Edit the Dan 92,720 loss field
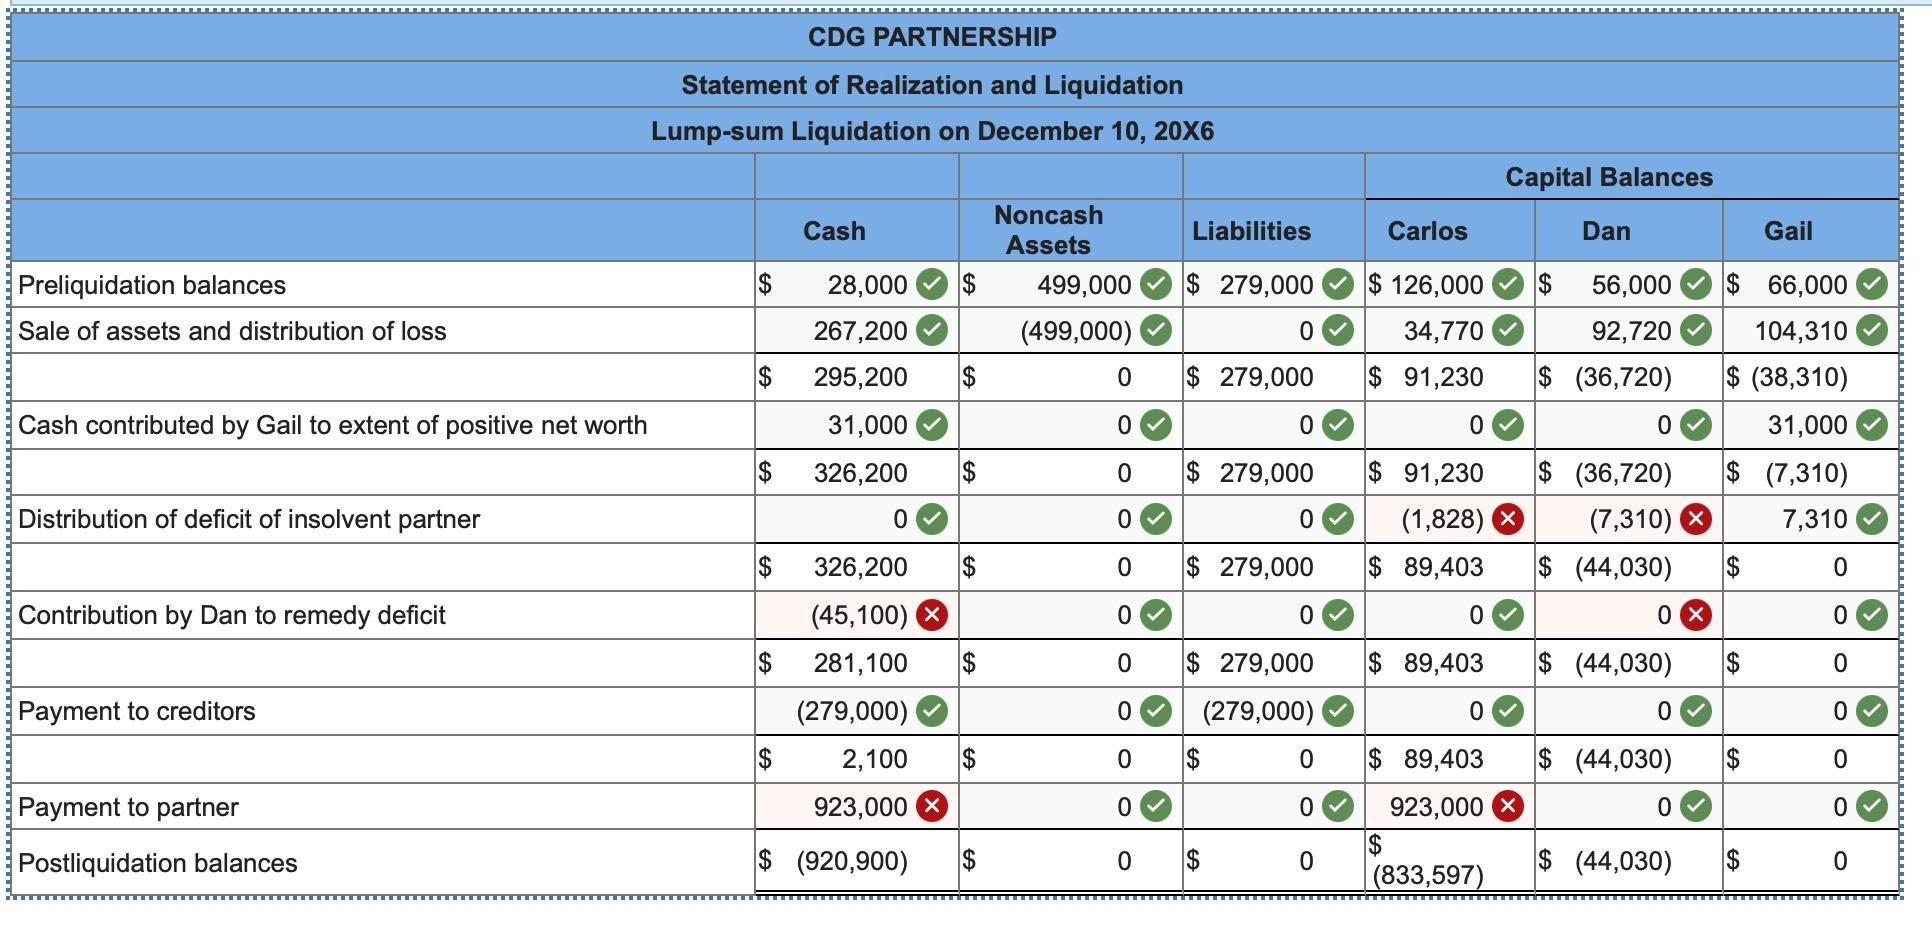The height and width of the screenshot is (926, 1932). [1629, 331]
